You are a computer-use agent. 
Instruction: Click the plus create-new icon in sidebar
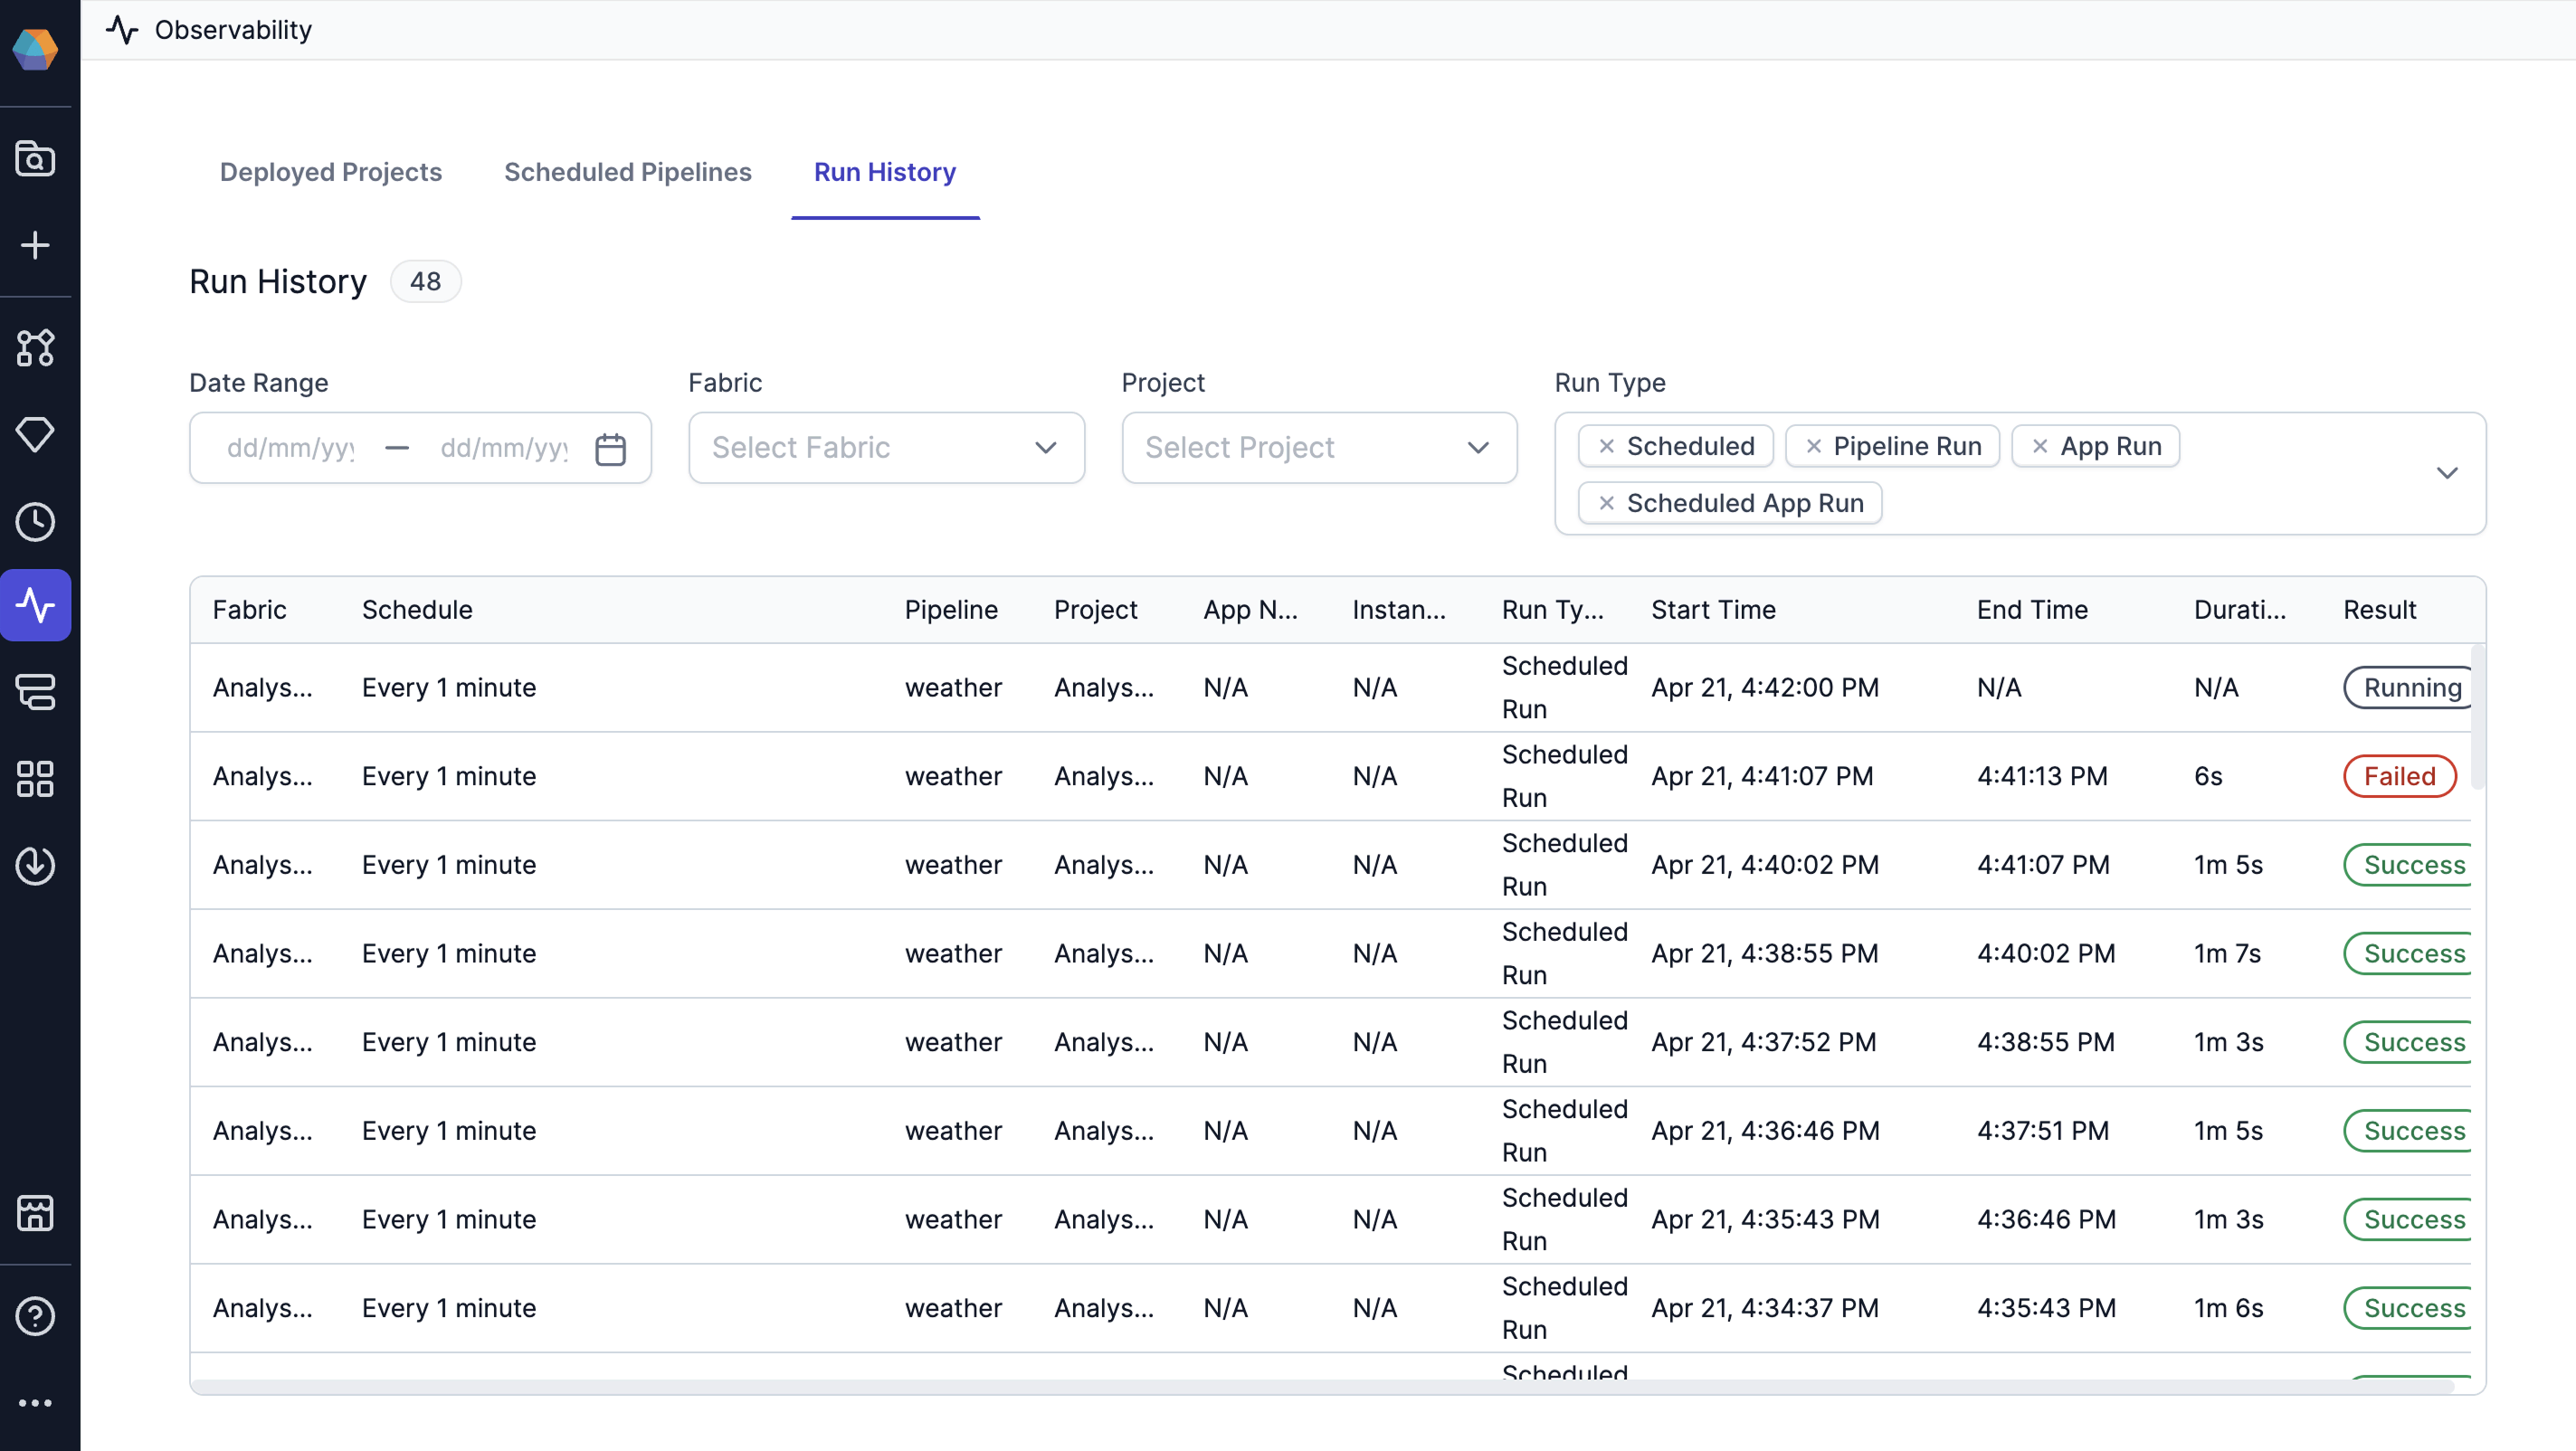35,245
